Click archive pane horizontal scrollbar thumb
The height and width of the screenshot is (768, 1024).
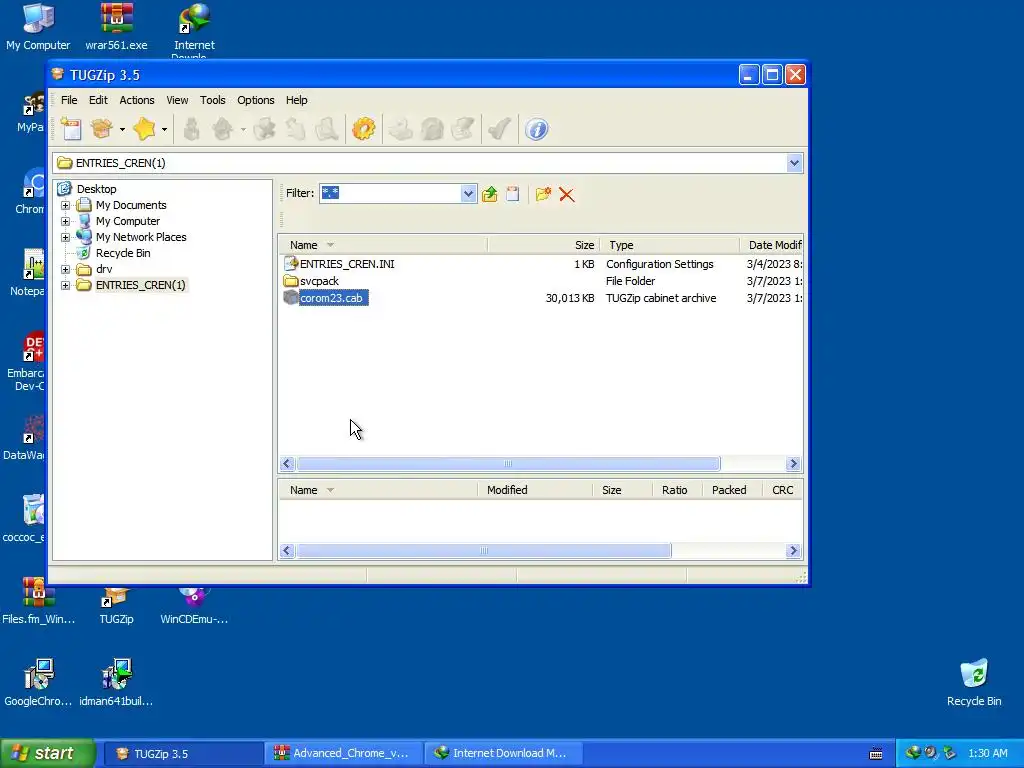point(484,551)
